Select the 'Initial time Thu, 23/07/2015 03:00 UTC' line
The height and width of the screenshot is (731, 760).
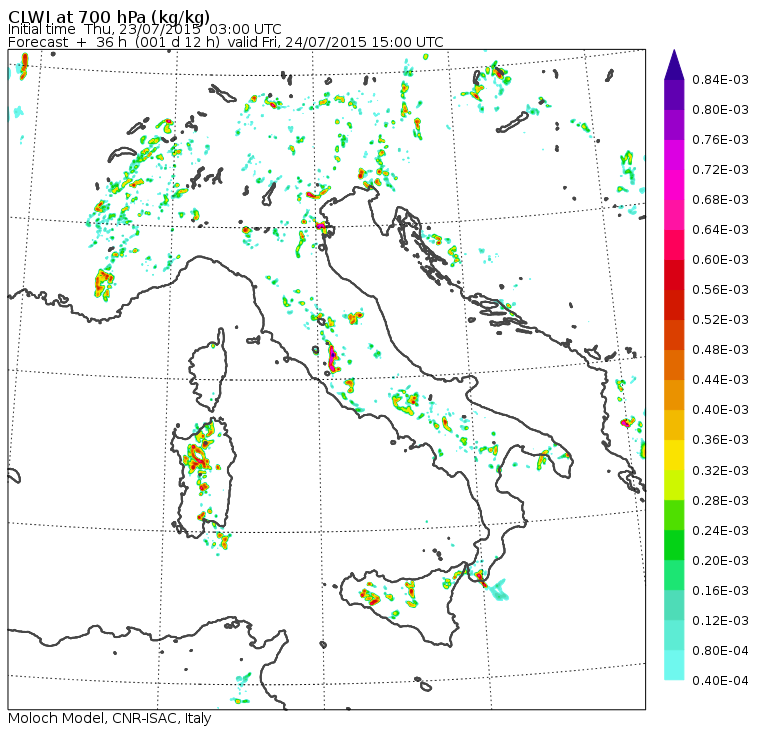point(144,30)
